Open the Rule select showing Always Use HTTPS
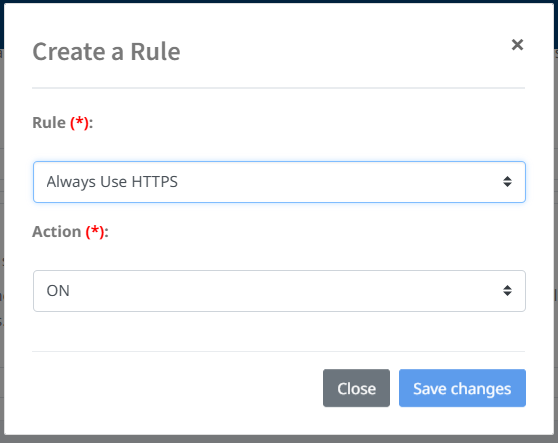Screen dimensions: 558x443 coord(279,182)
